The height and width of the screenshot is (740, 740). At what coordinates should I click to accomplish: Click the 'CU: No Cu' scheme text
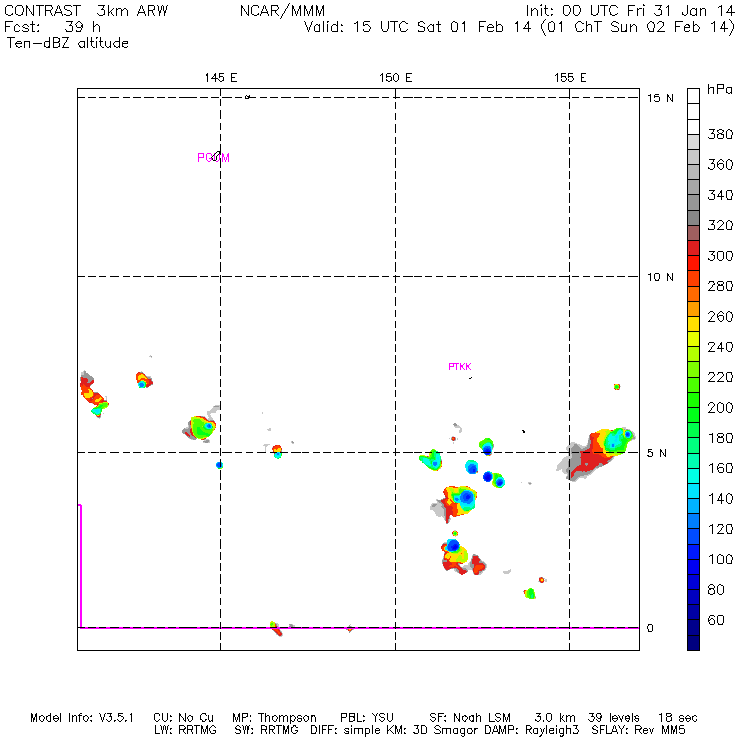[x=183, y=717]
